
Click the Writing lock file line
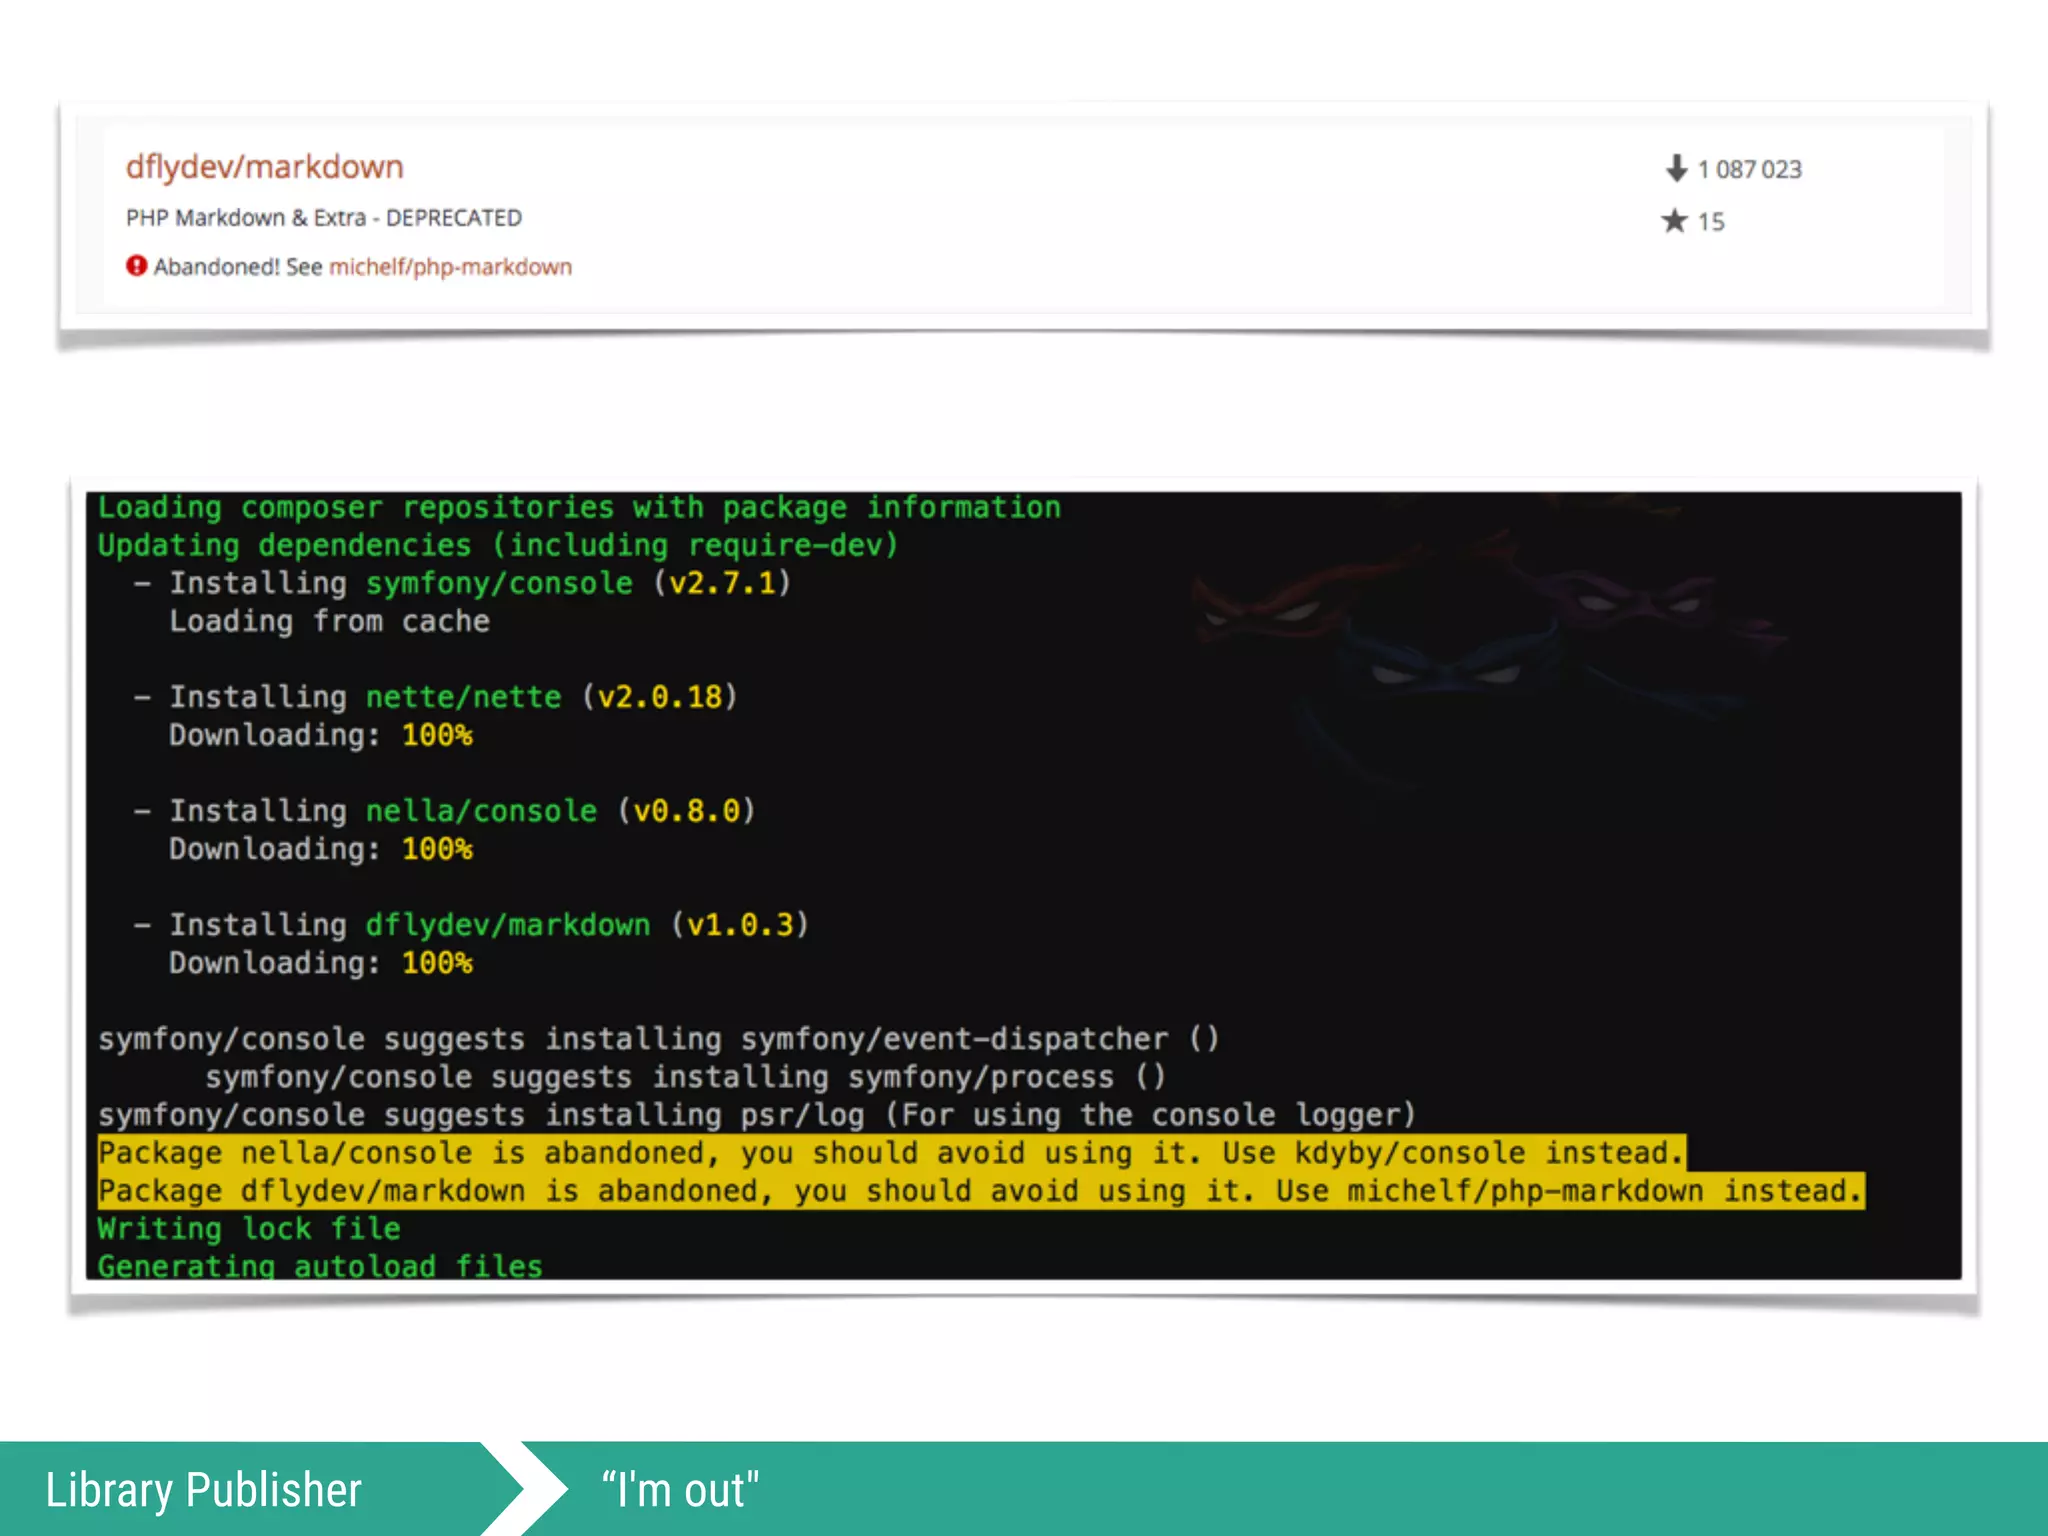pos(249,1229)
